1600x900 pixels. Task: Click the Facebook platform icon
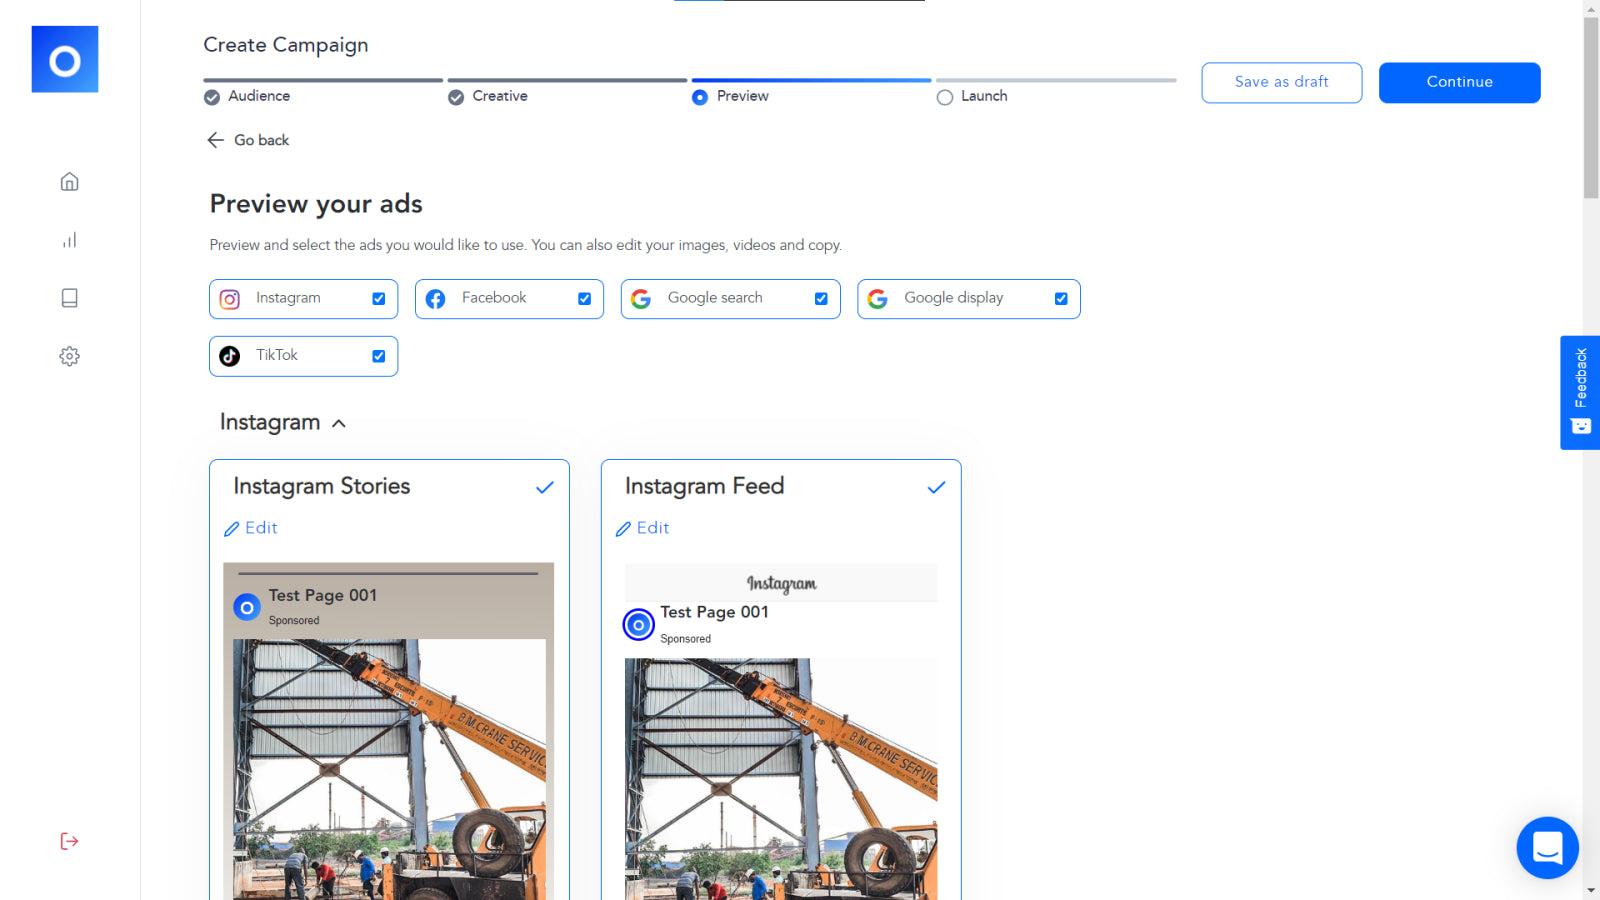[x=436, y=298]
